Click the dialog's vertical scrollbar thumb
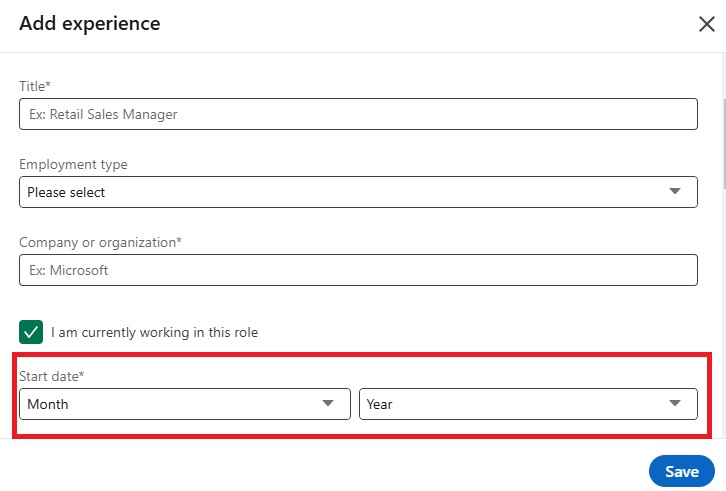Image resolution: width=726 pixels, height=491 pixels. coord(724,144)
